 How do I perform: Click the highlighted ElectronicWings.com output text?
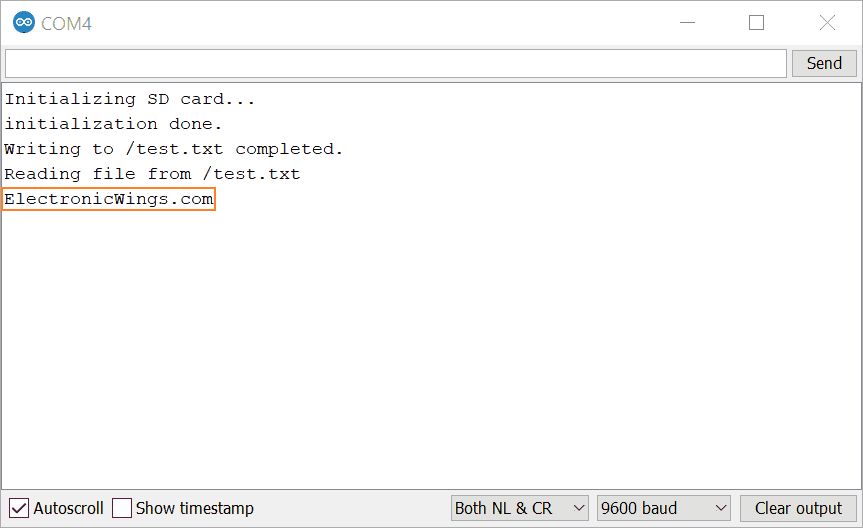tap(109, 199)
